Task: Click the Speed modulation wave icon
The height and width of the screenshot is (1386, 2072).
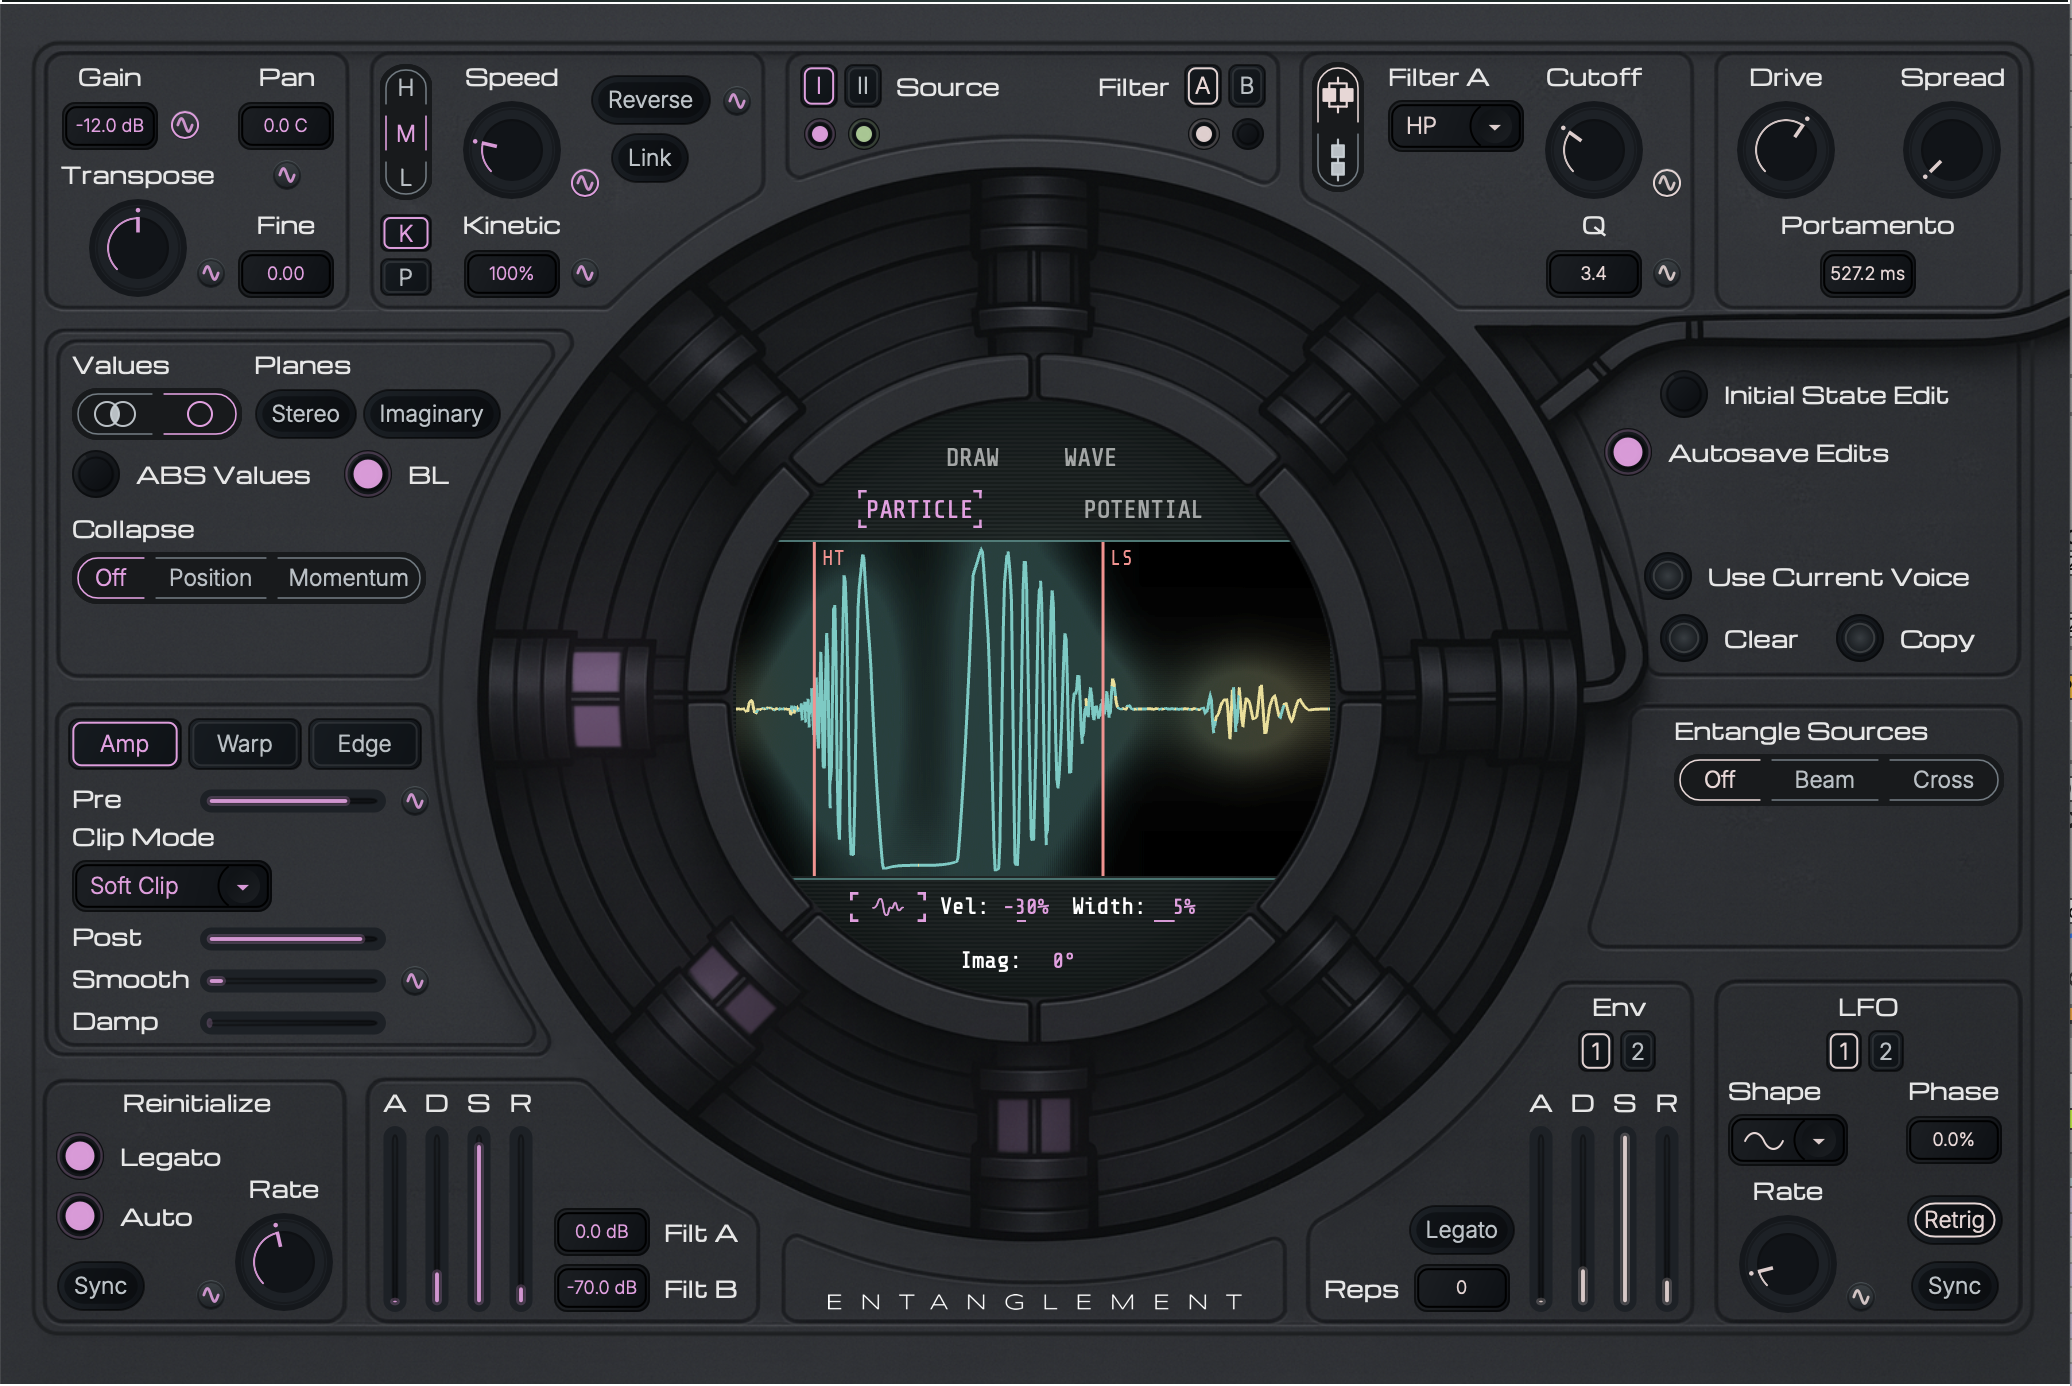Action: tap(585, 183)
